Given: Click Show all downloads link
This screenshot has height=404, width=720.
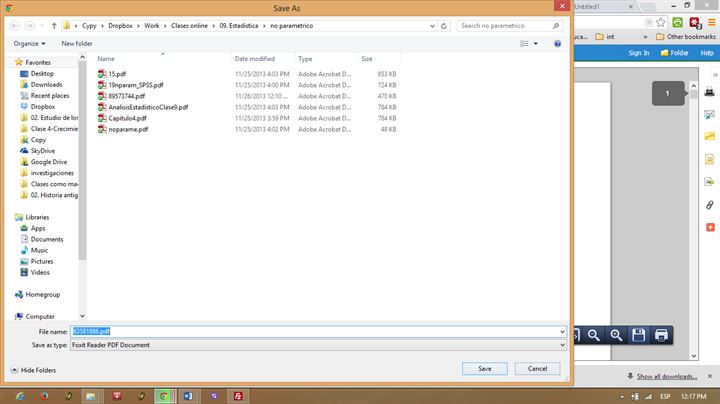Looking at the screenshot, I should point(667,376).
